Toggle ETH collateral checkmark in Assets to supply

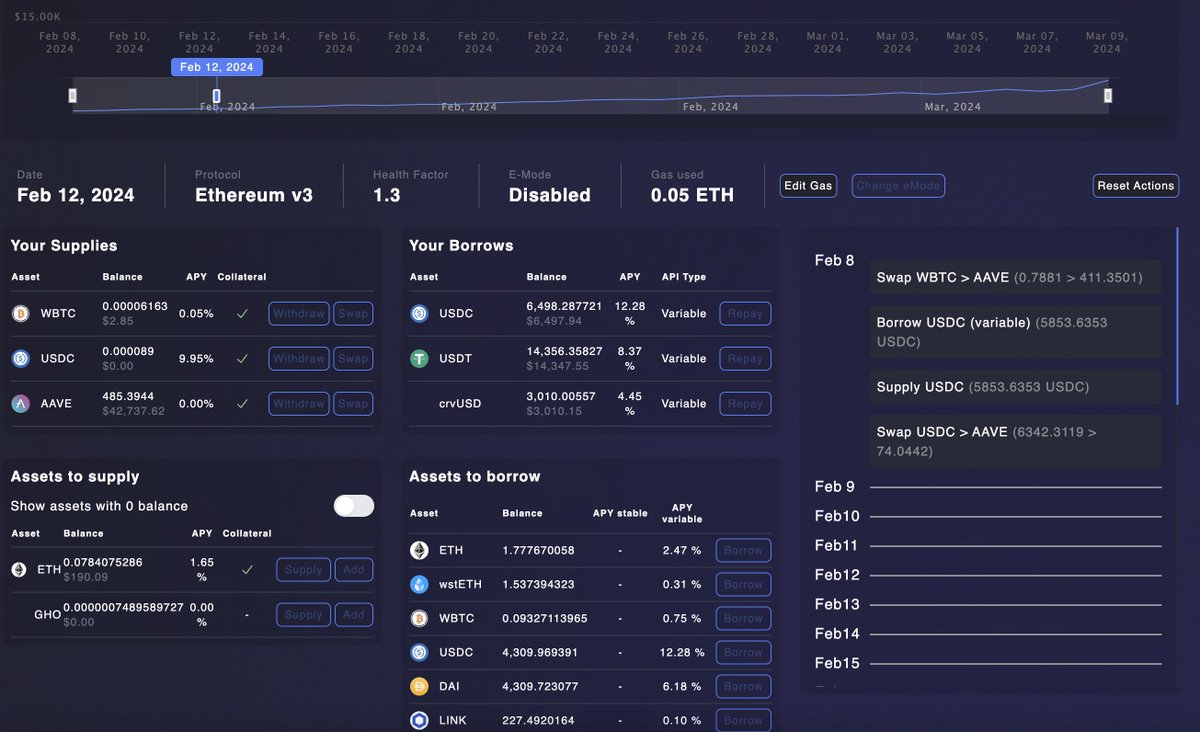click(247, 569)
